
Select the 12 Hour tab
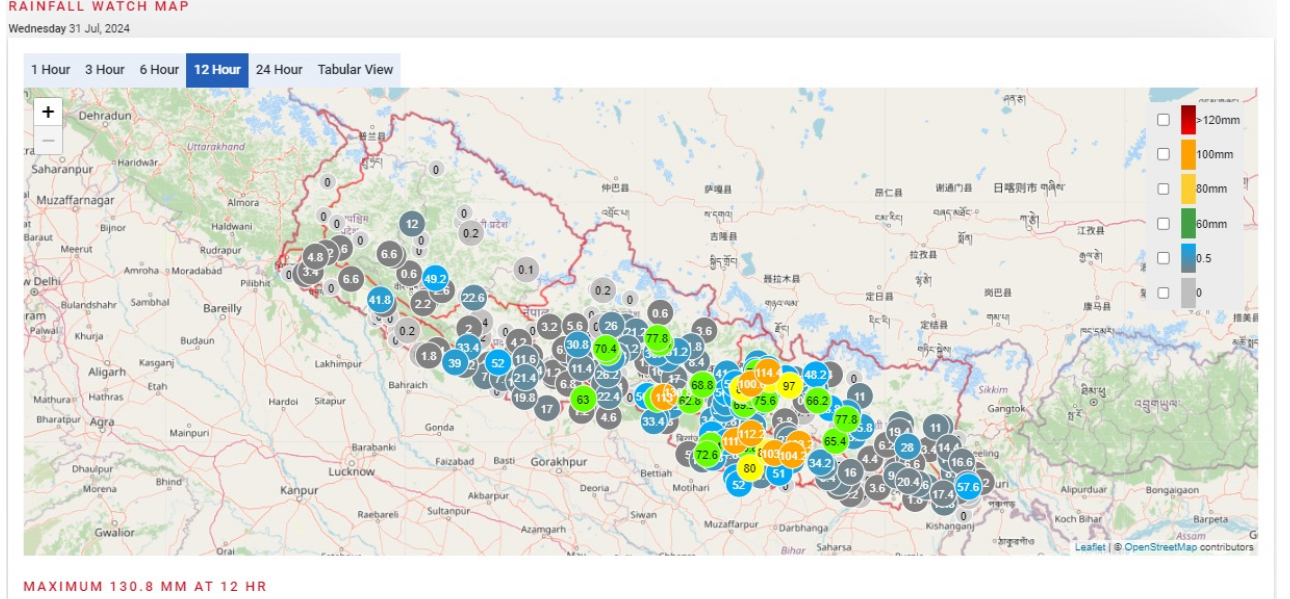click(x=217, y=70)
